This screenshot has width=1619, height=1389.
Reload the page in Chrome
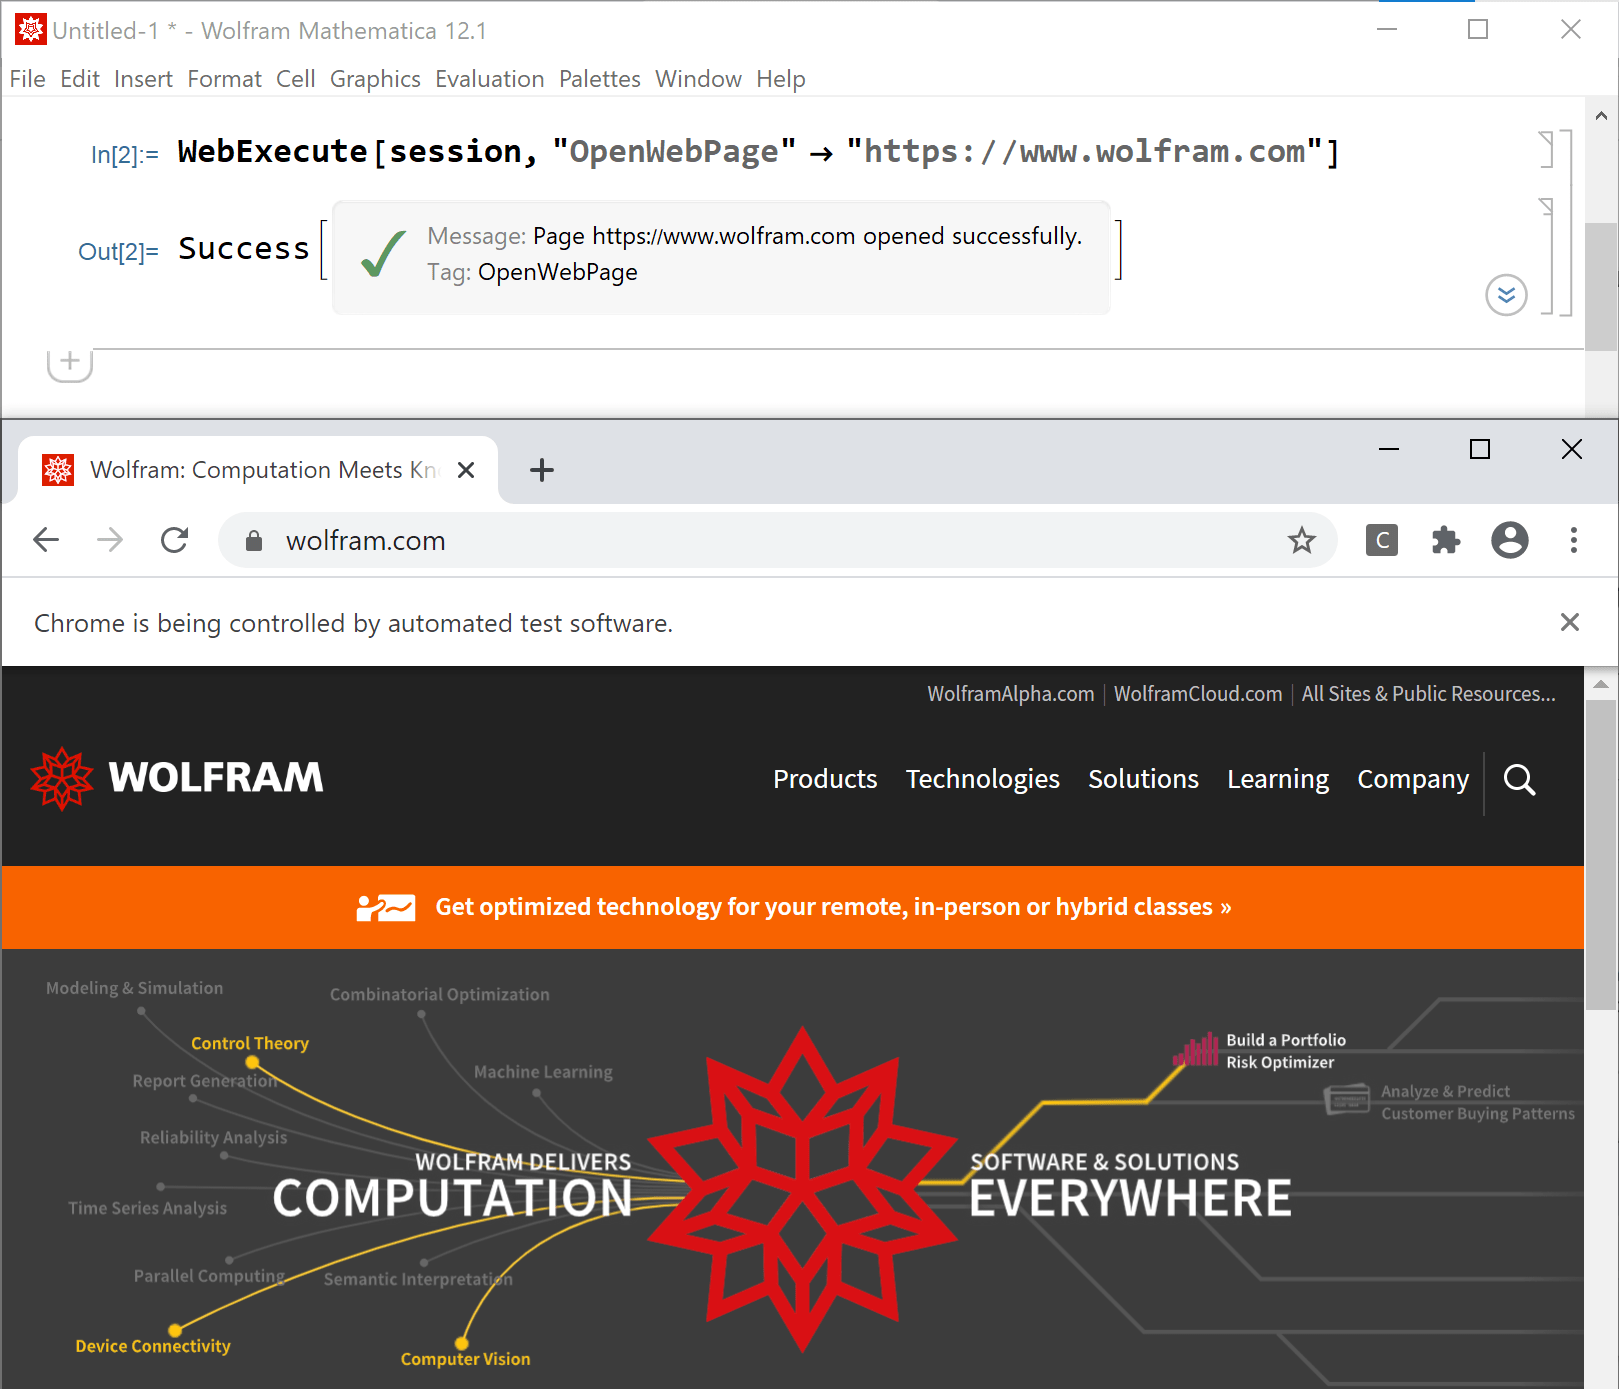[x=175, y=541]
